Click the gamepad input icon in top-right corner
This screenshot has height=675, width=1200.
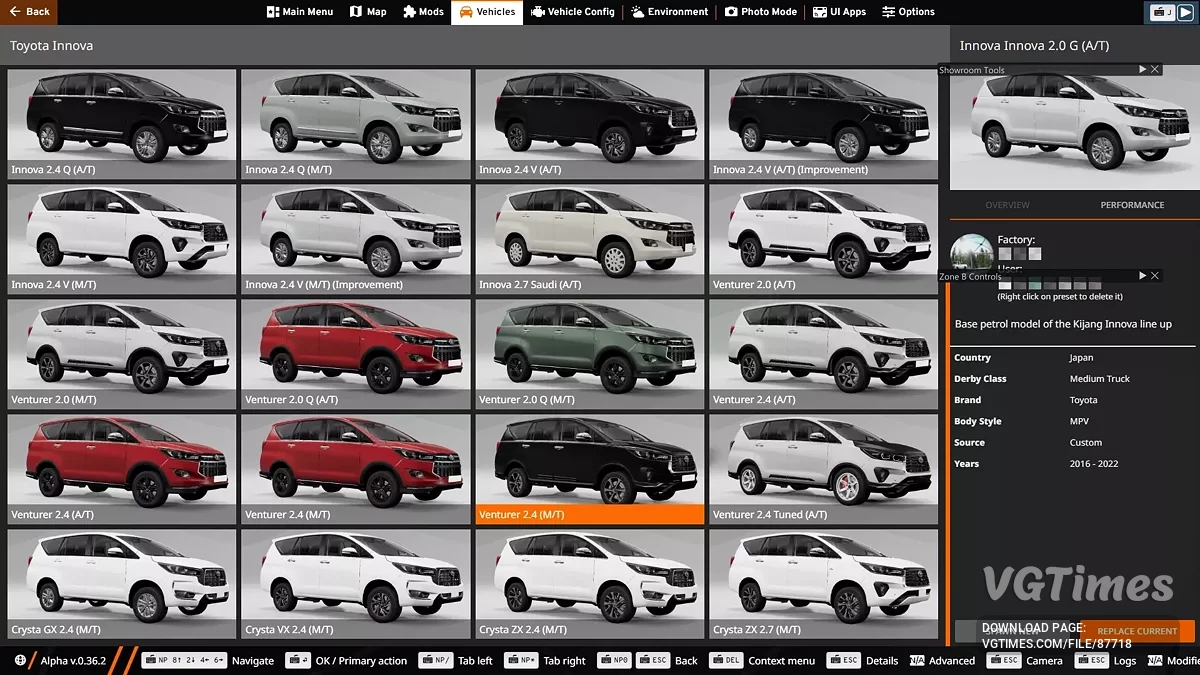tap(1163, 11)
